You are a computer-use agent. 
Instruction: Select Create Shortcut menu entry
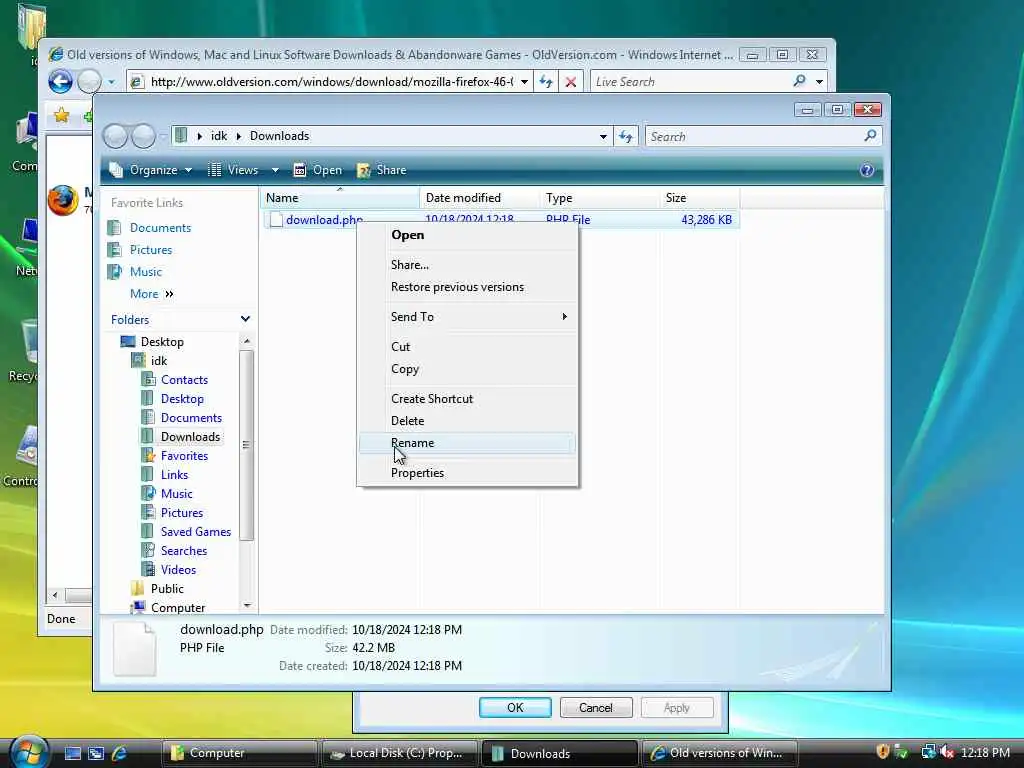pyautogui.click(x=466, y=398)
